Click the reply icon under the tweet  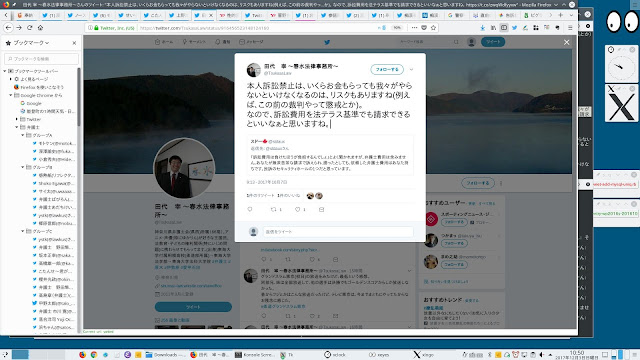pos(250,209)
